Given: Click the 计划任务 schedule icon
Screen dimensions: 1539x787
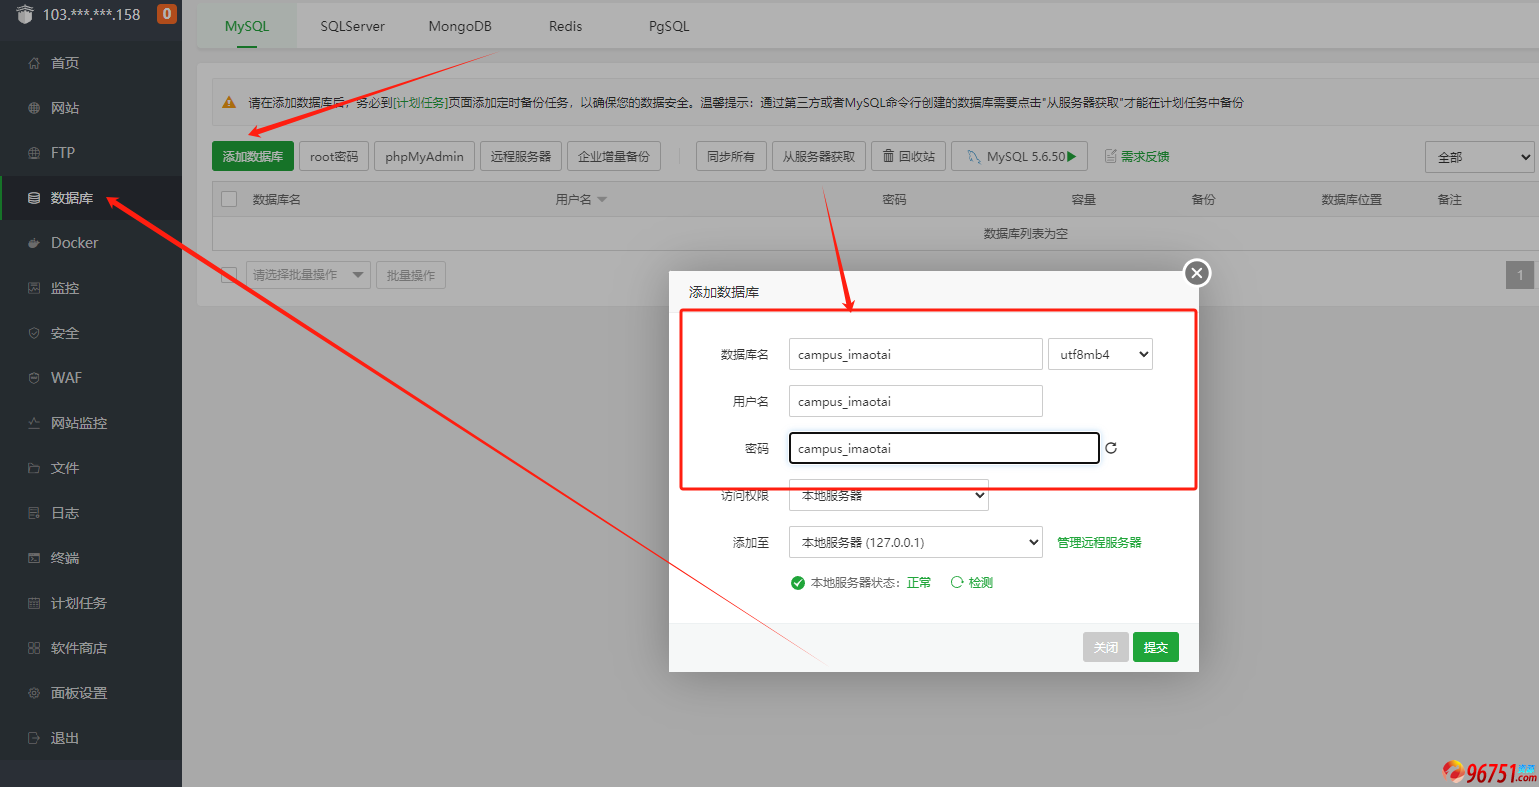Looking at the screenshot, I should [34, 603].
